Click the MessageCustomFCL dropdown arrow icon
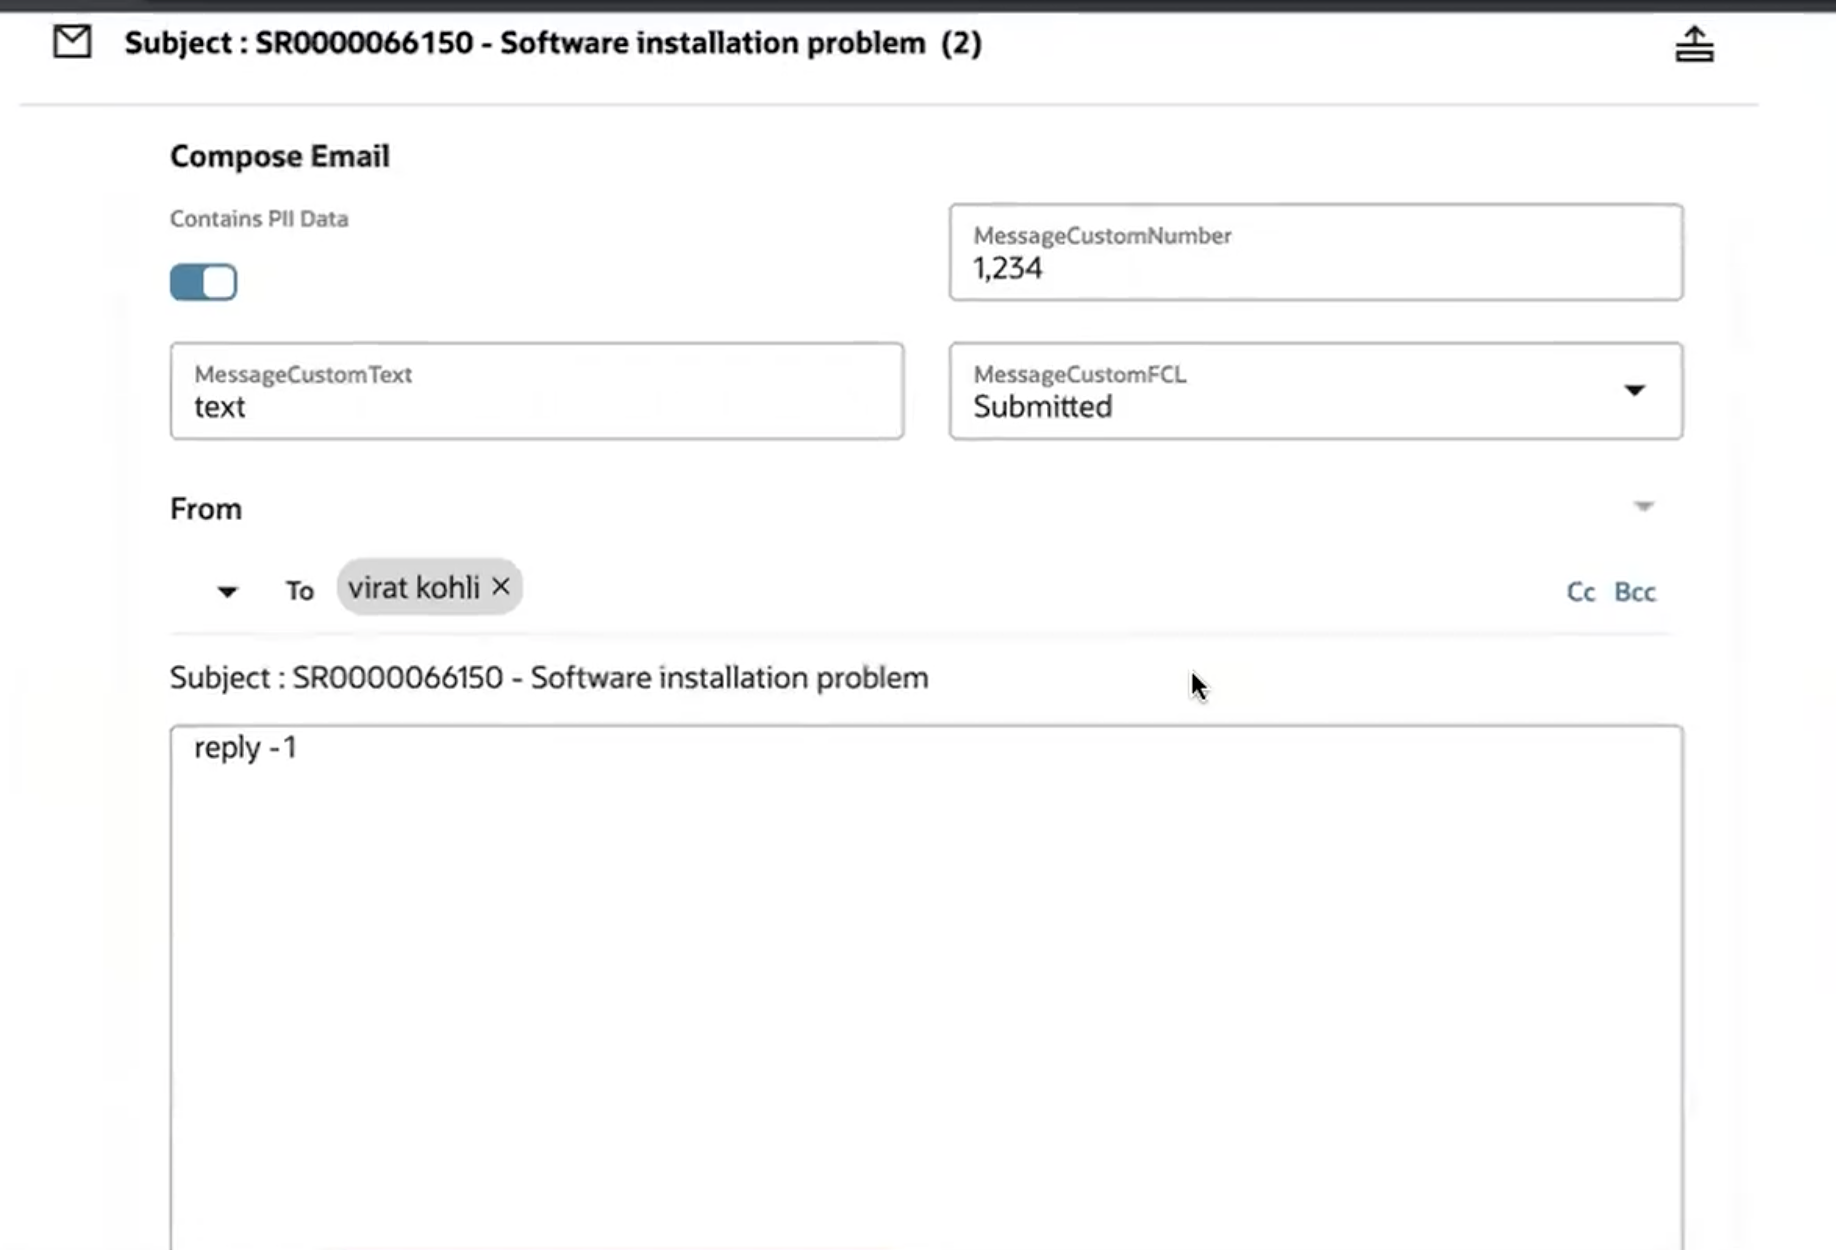Viewport: 1836px width, 1250px height. pos(1634,391)
